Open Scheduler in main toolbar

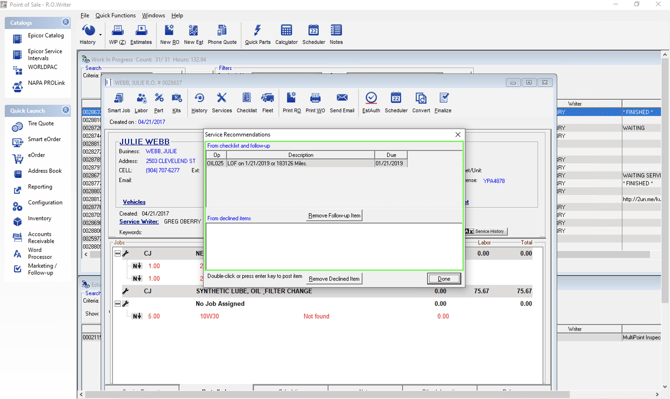click(x=314, y=34)
